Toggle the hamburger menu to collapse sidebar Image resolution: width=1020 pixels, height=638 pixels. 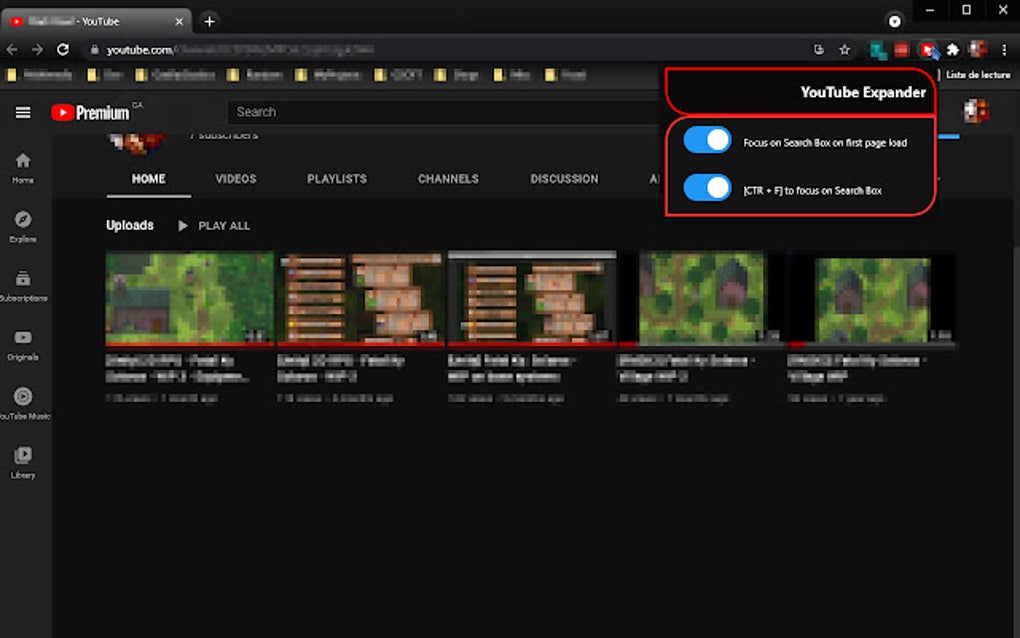coord(22,112)
